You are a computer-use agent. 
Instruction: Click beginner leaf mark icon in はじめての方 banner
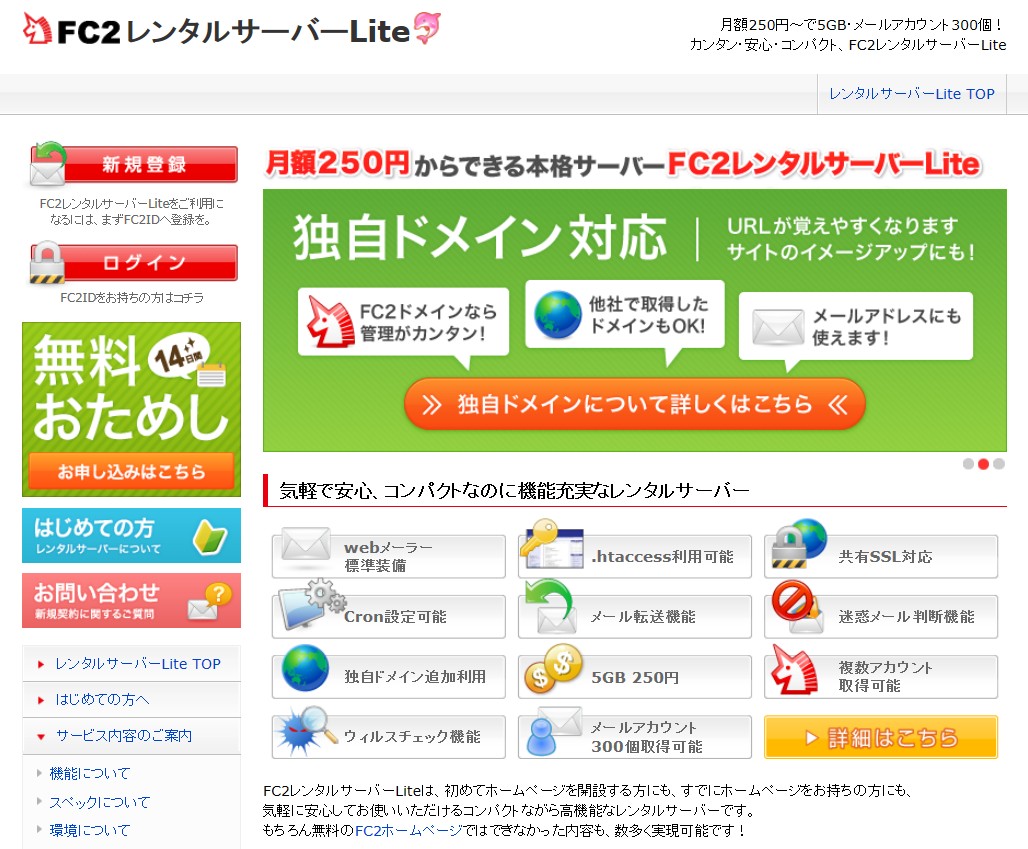pos(210,536)
